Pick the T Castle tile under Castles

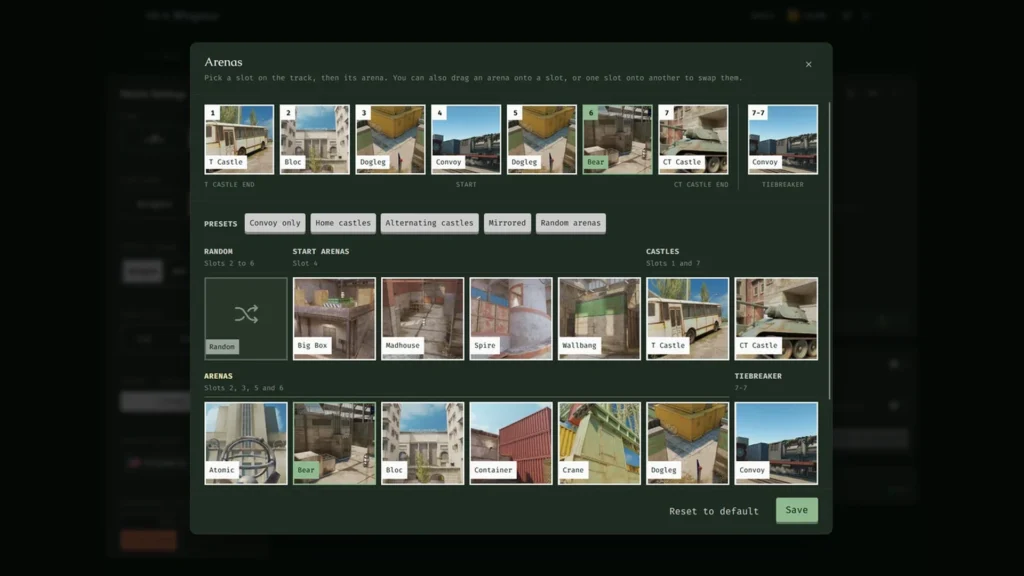688,319
